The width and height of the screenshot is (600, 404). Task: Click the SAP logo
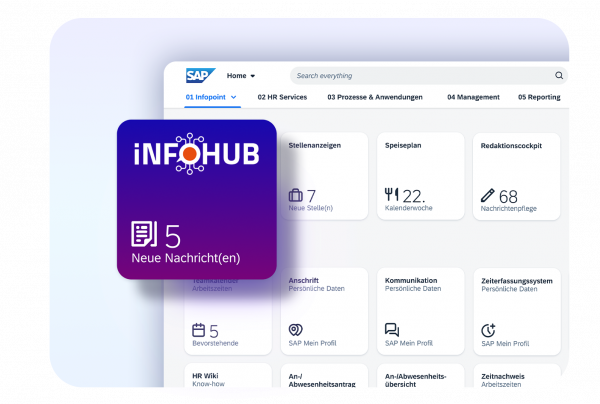200,75
